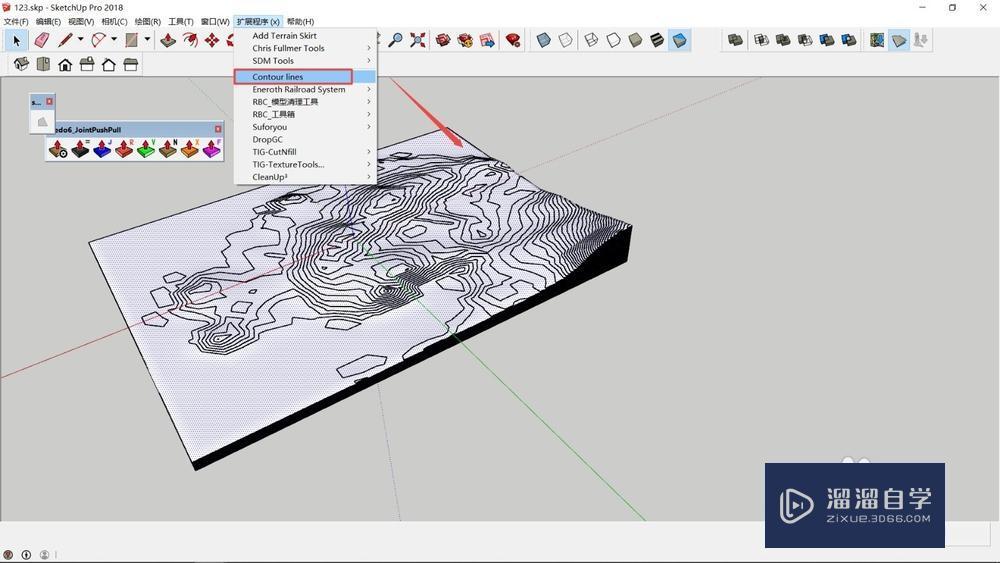Expand Eneroth Railroad System submenu
Screen dimensions: 1000x563
(305, 89)
